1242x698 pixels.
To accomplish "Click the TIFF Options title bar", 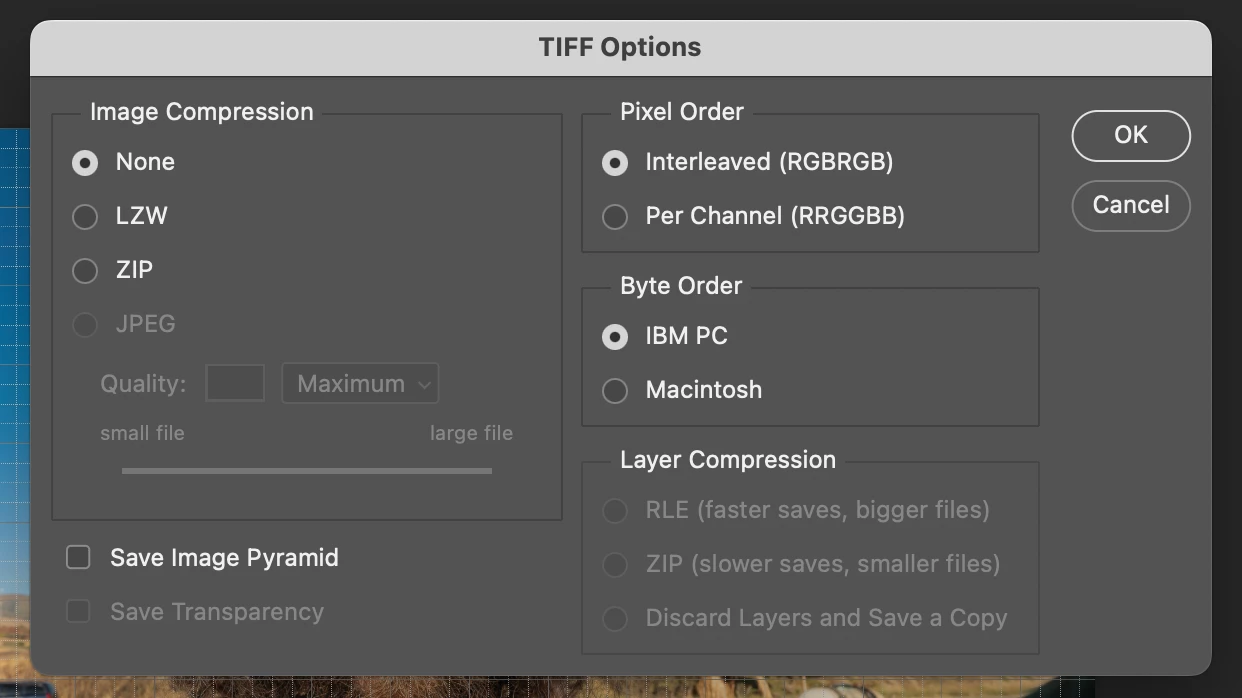I will pos(620,47).
